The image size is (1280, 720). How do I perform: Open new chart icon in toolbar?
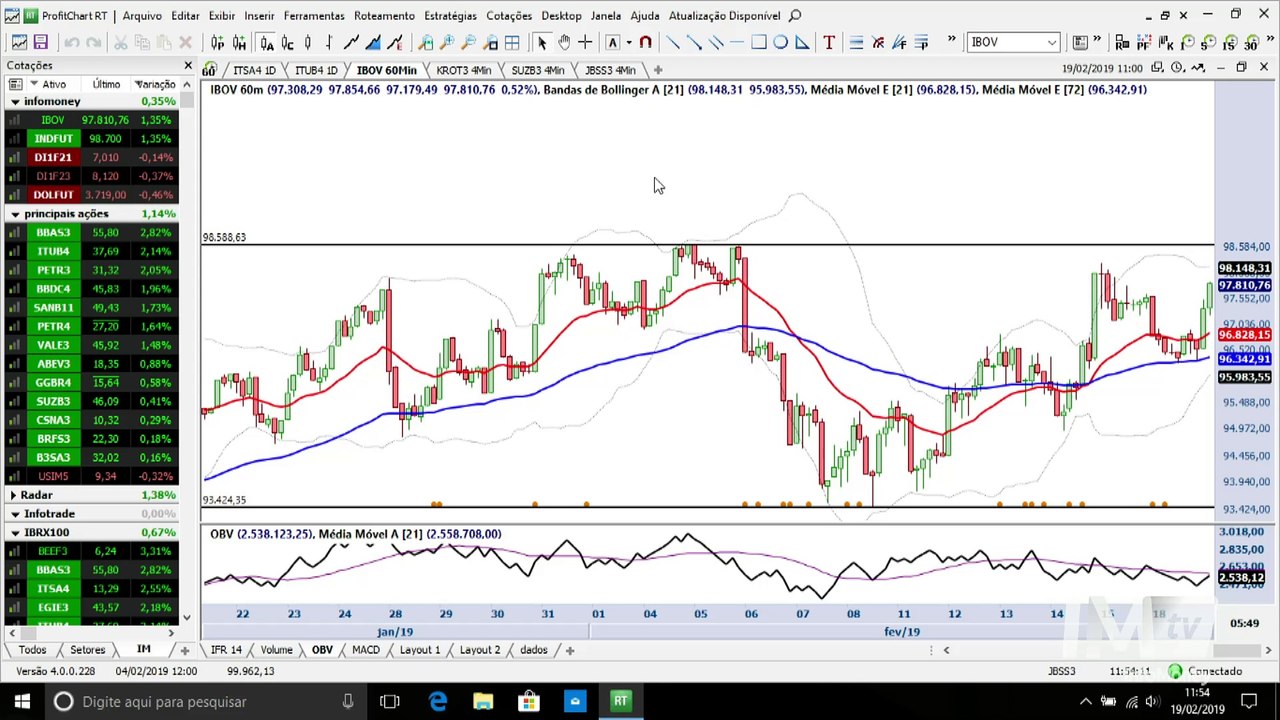[x=19, y=42]
